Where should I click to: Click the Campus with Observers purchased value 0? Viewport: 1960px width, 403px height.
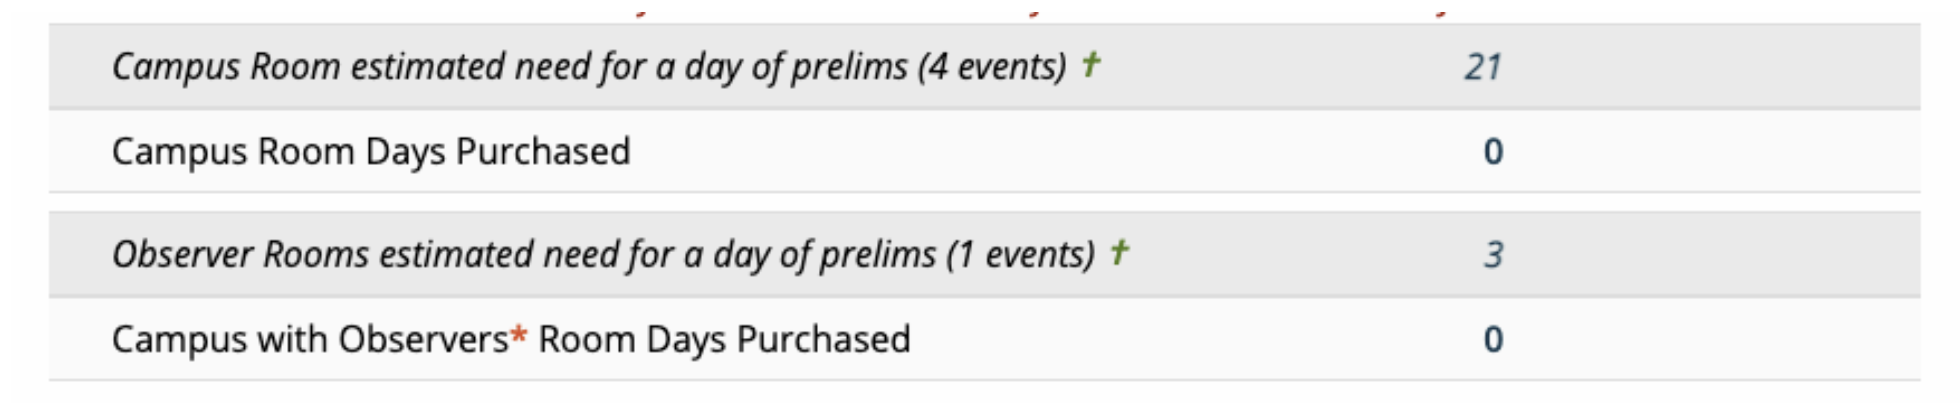(1493, 339)
